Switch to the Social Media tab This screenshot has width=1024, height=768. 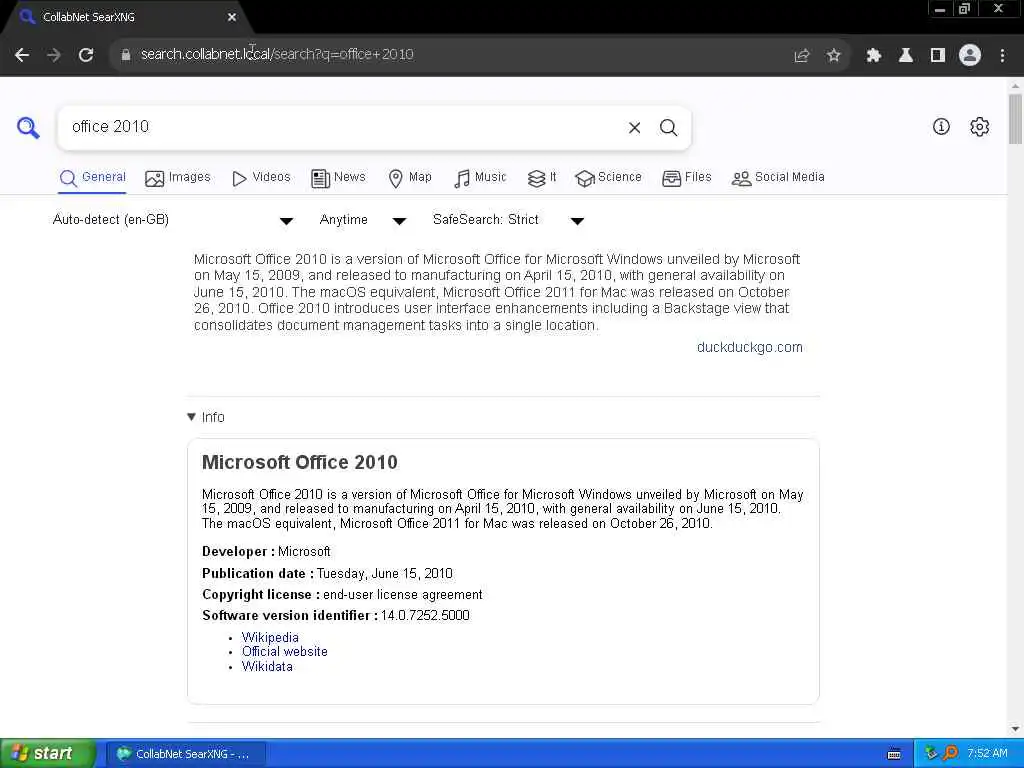click(778, 178)
